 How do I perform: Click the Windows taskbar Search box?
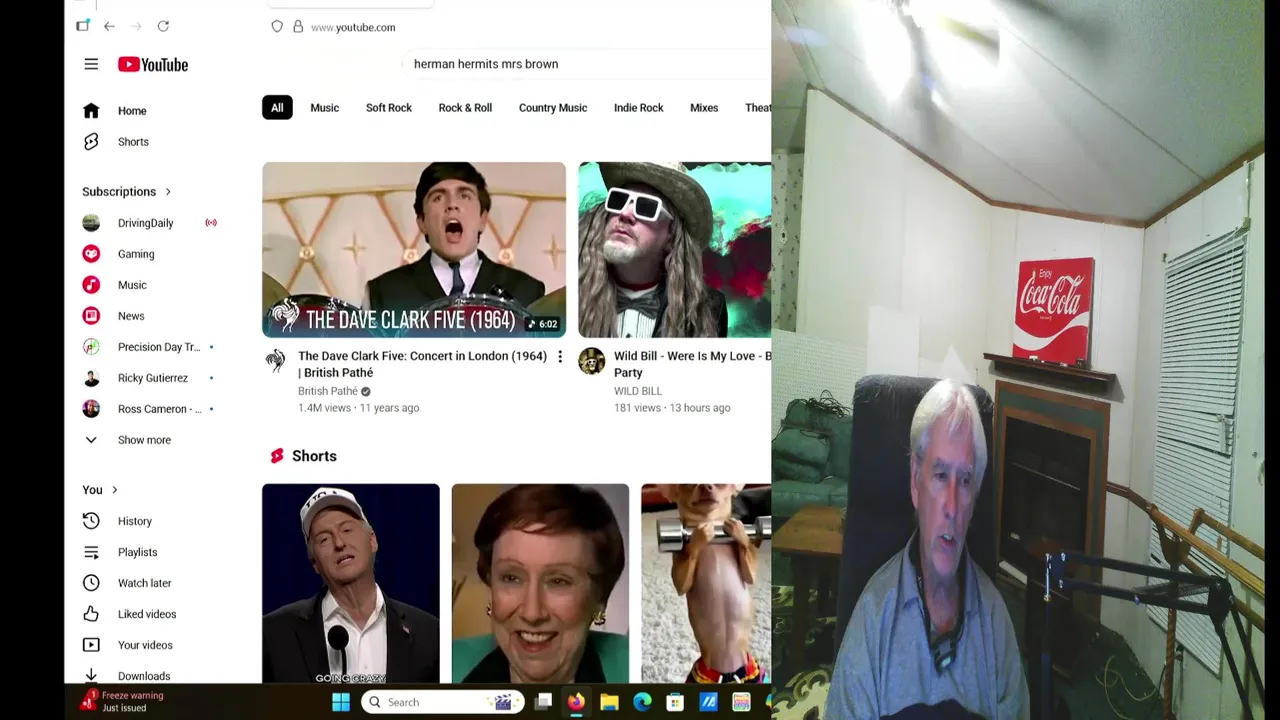pos(442,702)
